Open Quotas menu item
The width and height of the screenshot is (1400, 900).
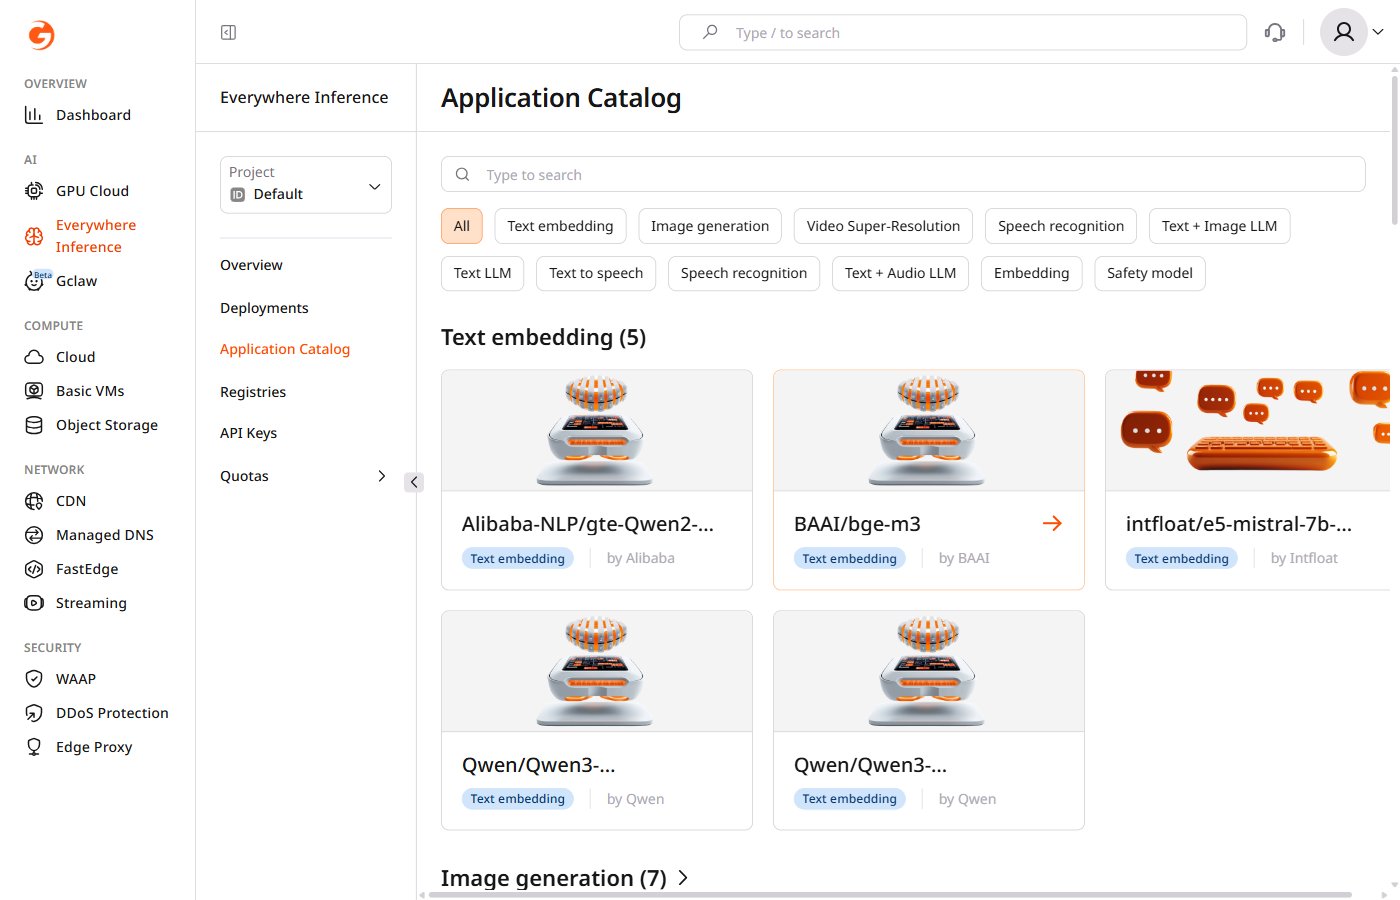pos(244,476)
